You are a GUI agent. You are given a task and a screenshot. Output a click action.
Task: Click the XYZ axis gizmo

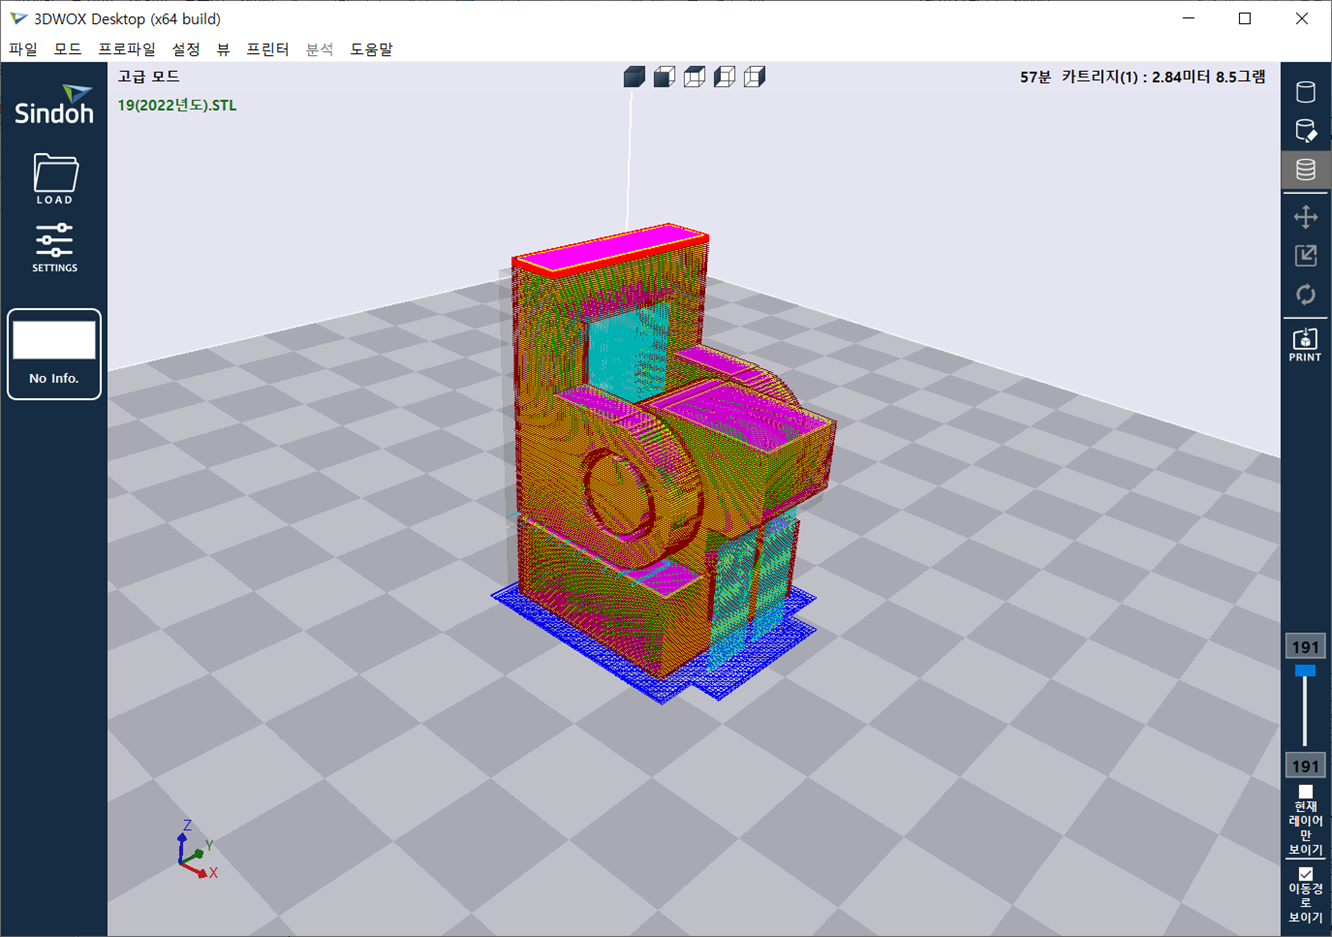197,850
